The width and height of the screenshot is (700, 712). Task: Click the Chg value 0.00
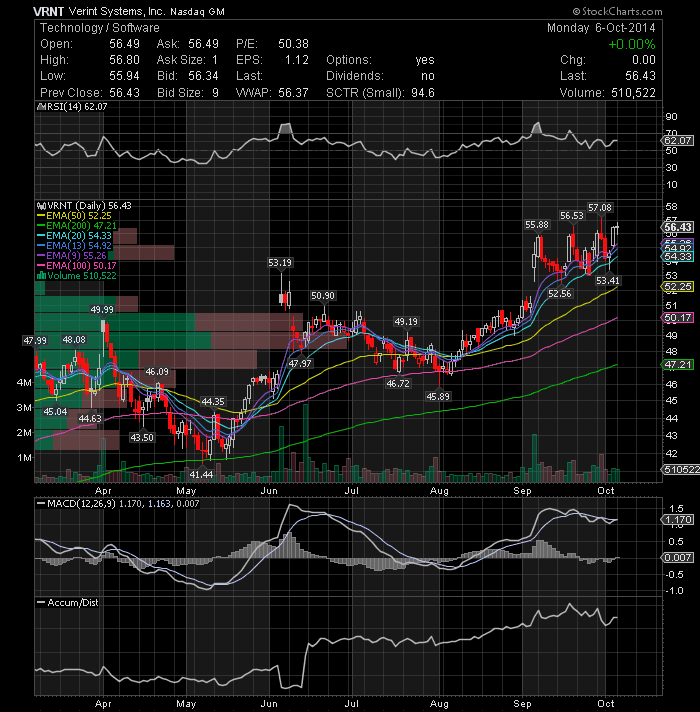click(x=644, y=59)
